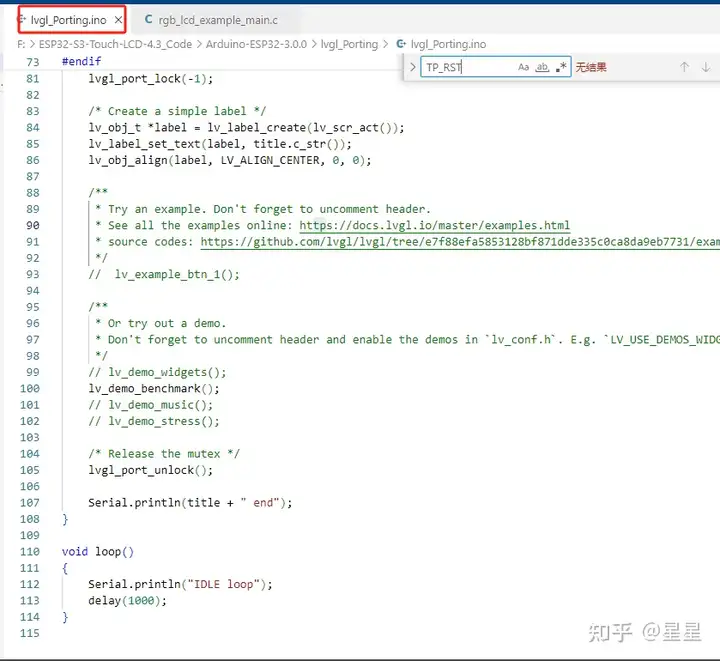Click the // lv_demo_music(); line
The height and width of the screenshot is (661, 720).
coord(151,405)
